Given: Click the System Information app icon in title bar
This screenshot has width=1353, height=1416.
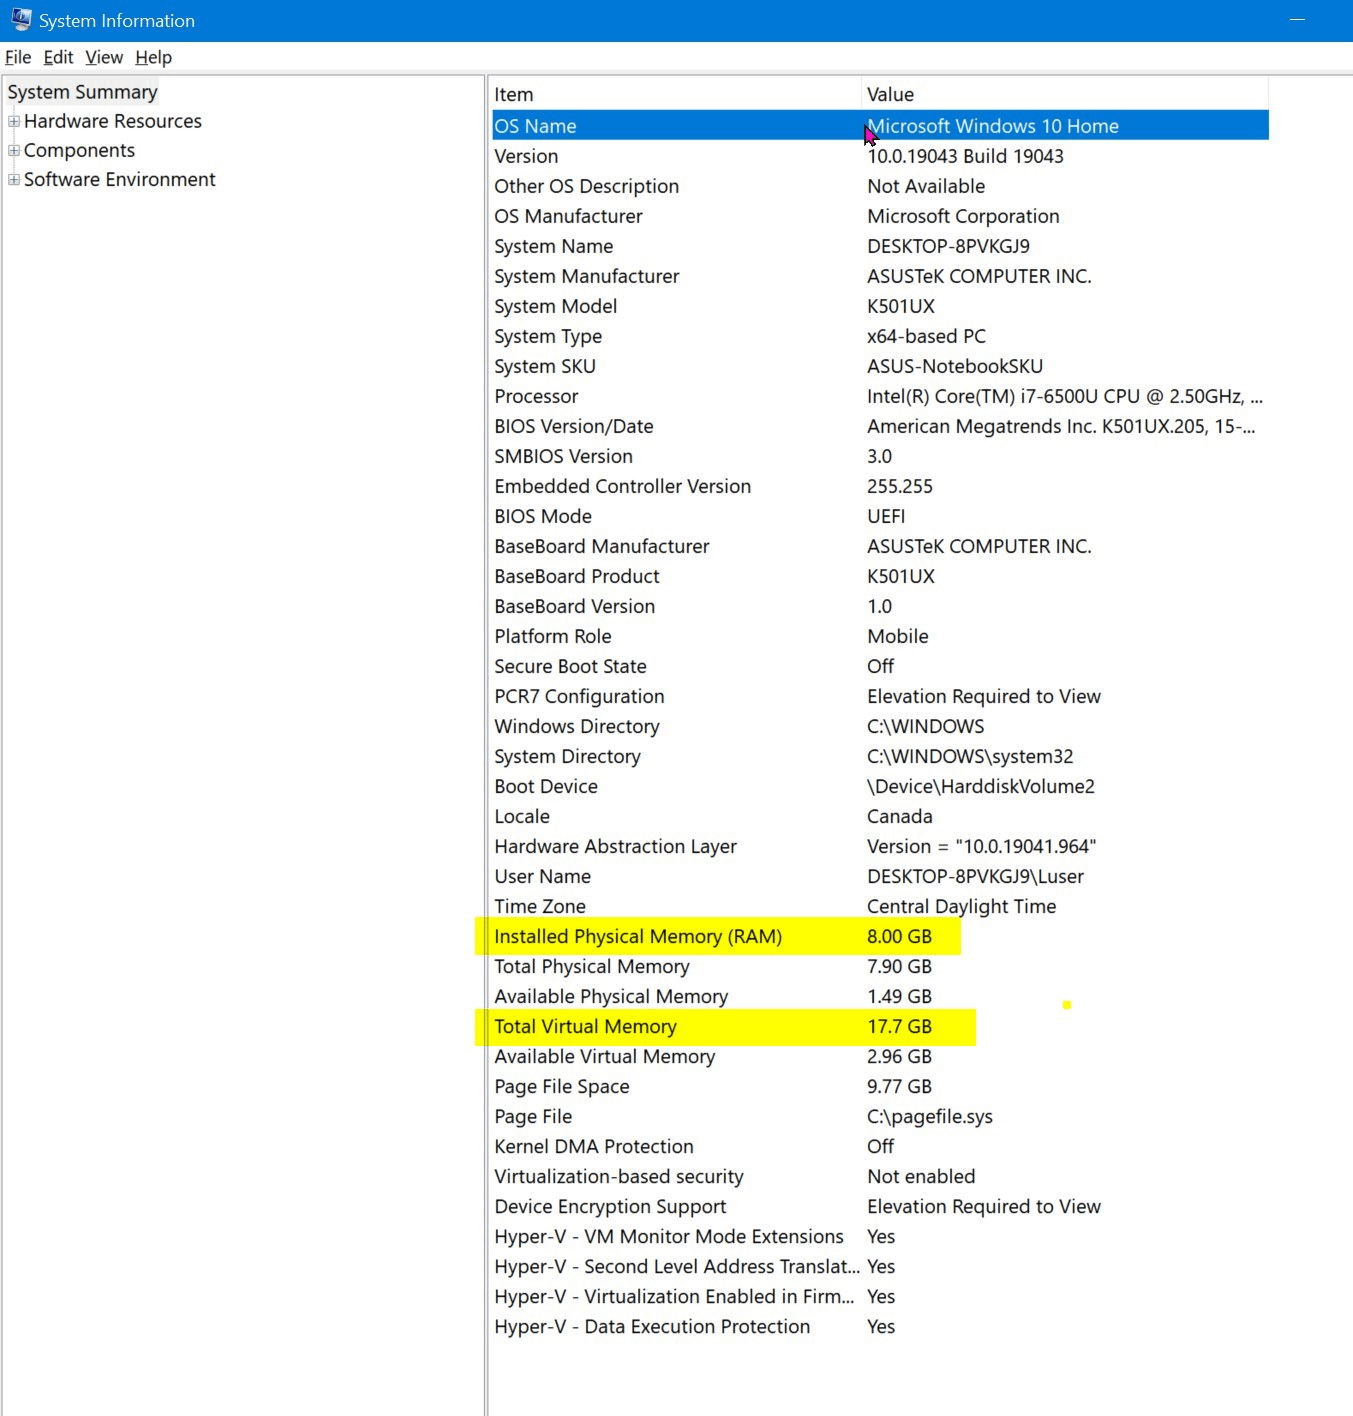Looking at the screenshot, I should [x=21, y=19].
